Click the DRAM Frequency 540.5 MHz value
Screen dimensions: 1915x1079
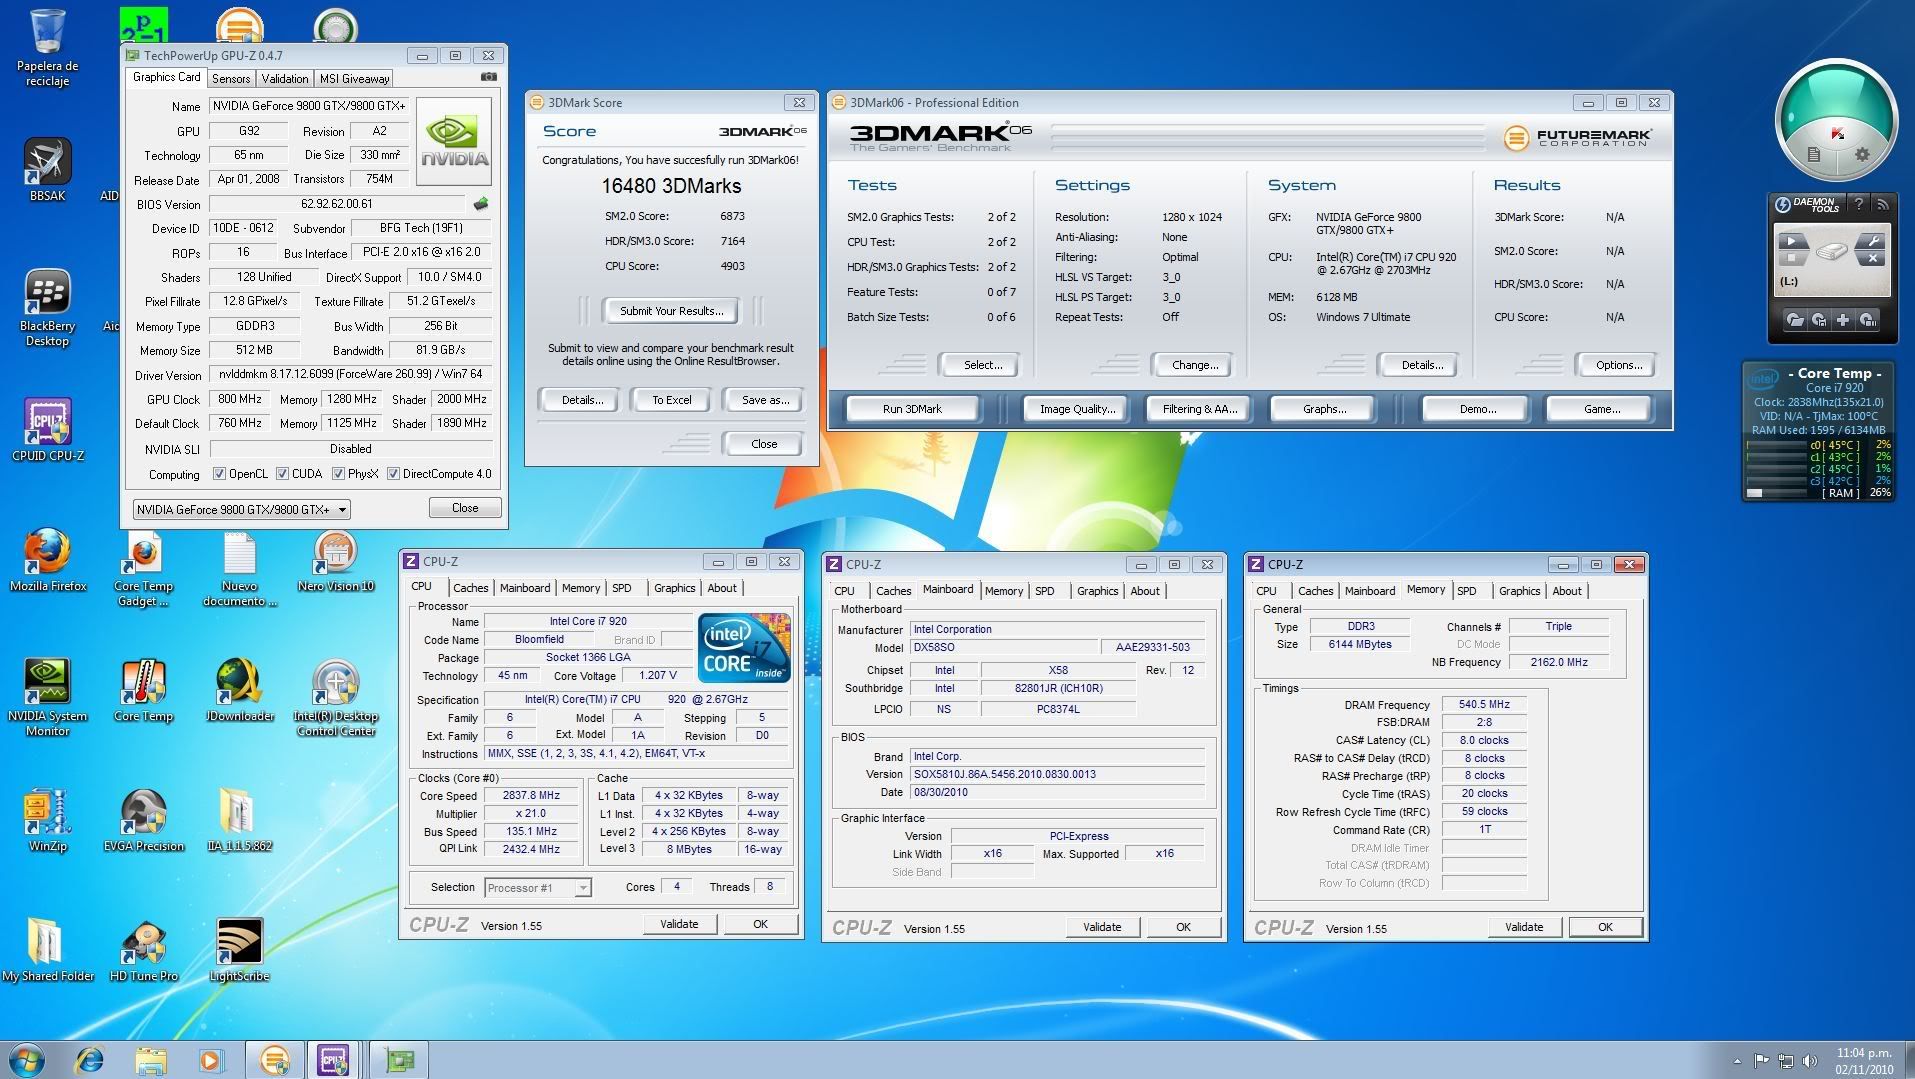[x=1484, y=705]
